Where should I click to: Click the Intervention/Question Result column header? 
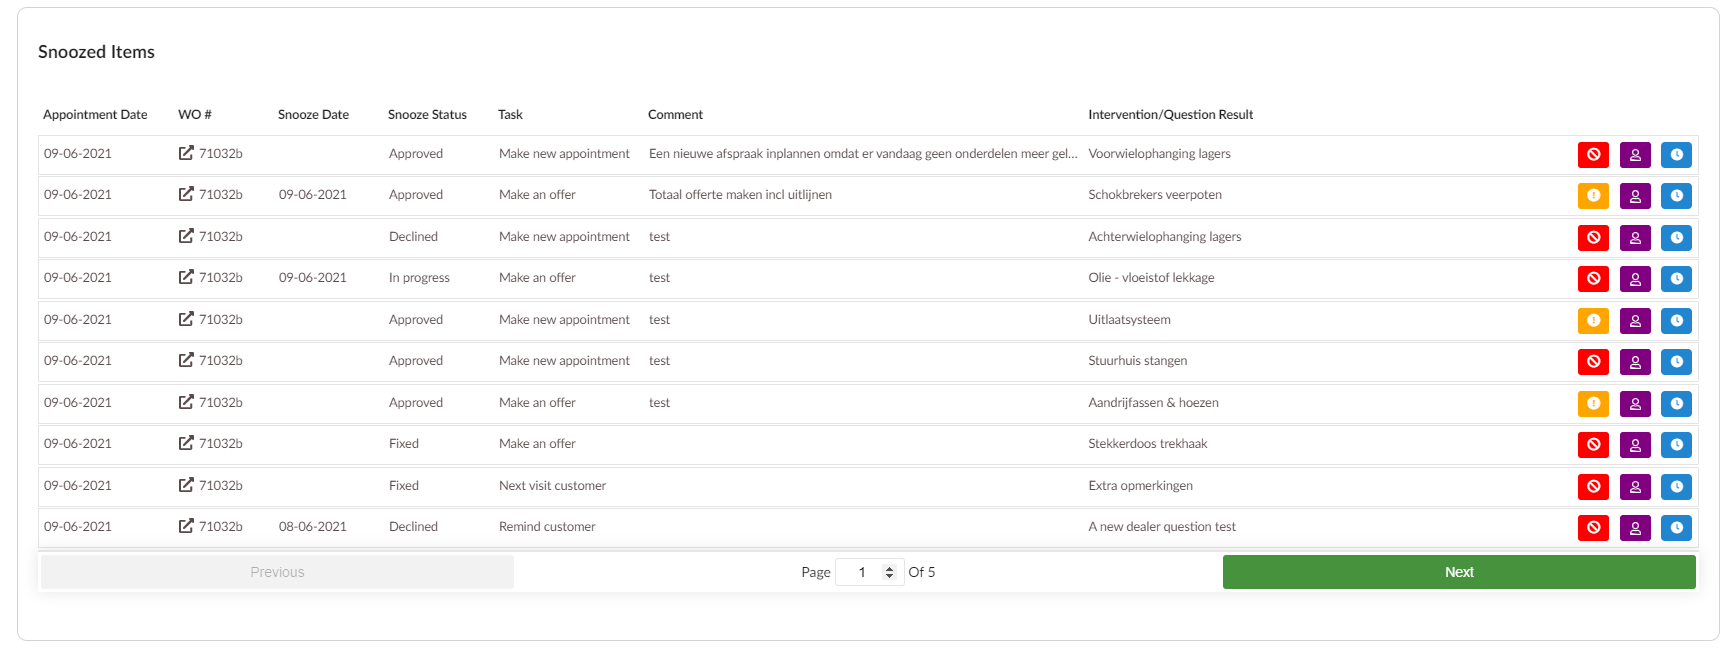coord(1170,115)
